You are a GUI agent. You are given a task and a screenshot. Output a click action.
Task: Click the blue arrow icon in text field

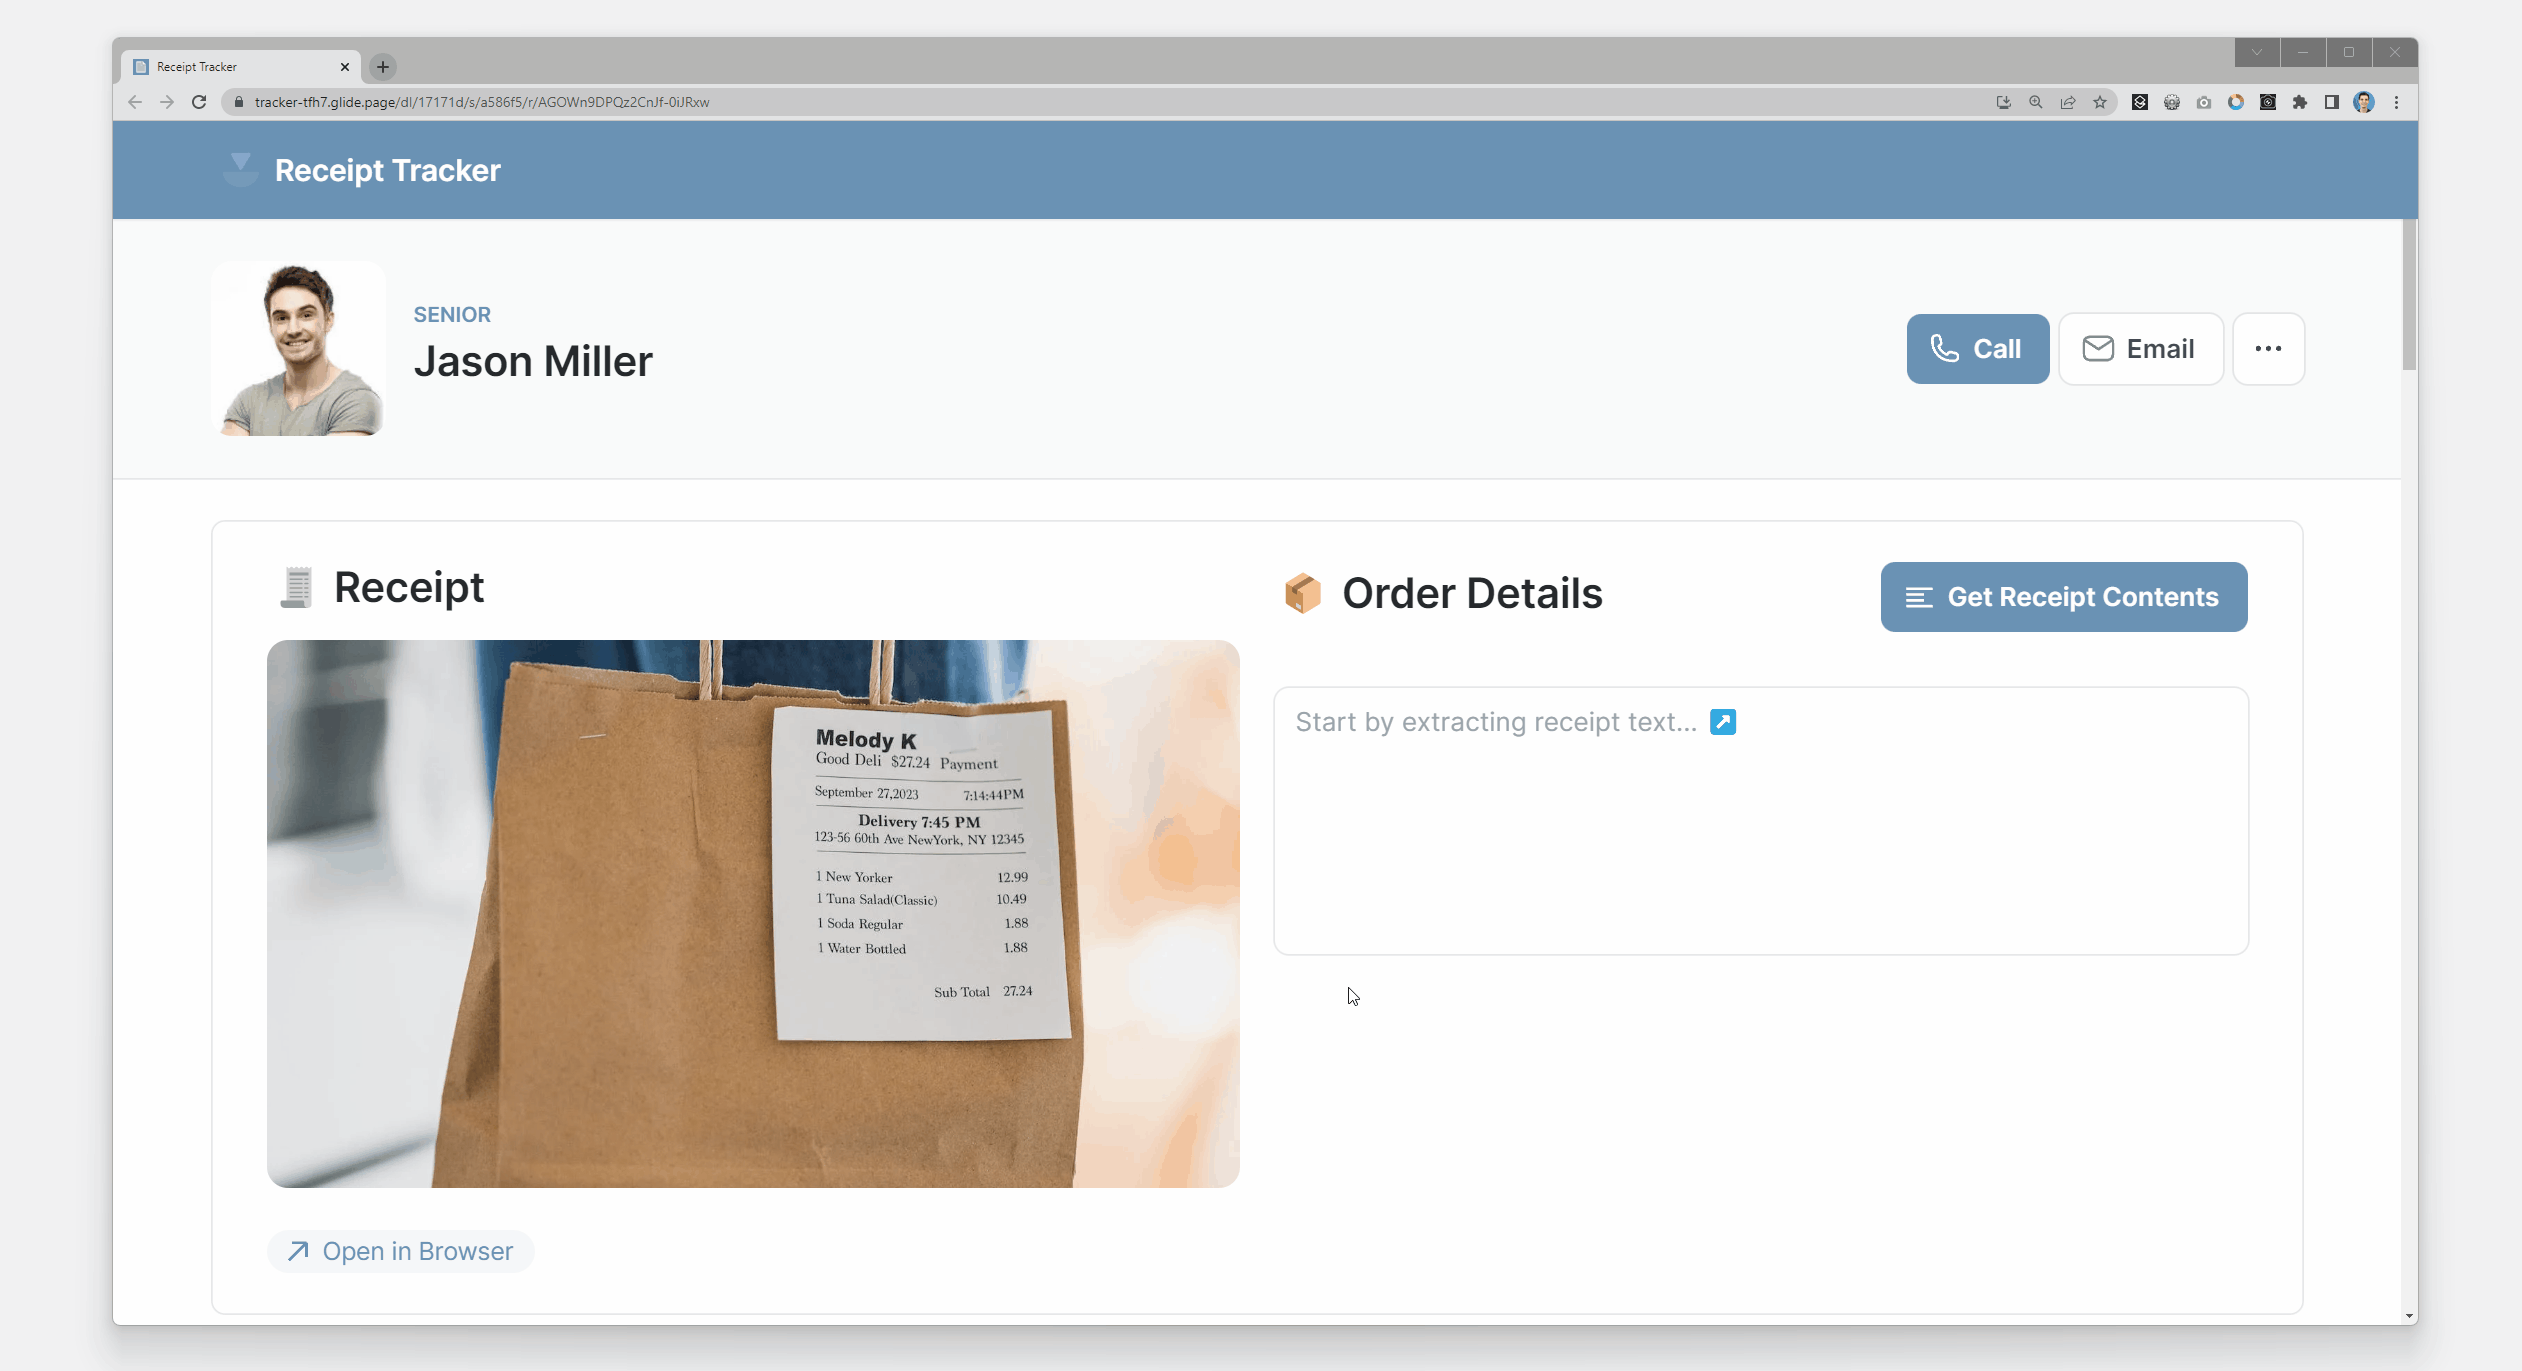tap(1723, 722)
